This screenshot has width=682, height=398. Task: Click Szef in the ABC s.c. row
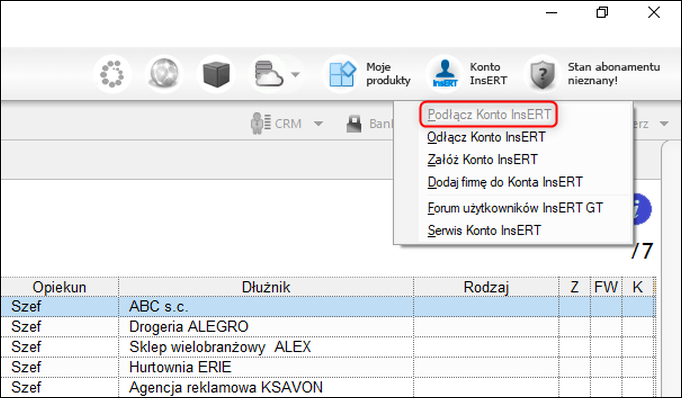[26, 306]
